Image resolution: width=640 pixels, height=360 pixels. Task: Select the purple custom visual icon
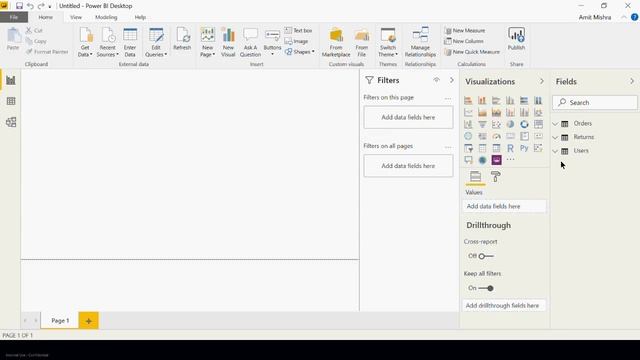click(496, 160)
